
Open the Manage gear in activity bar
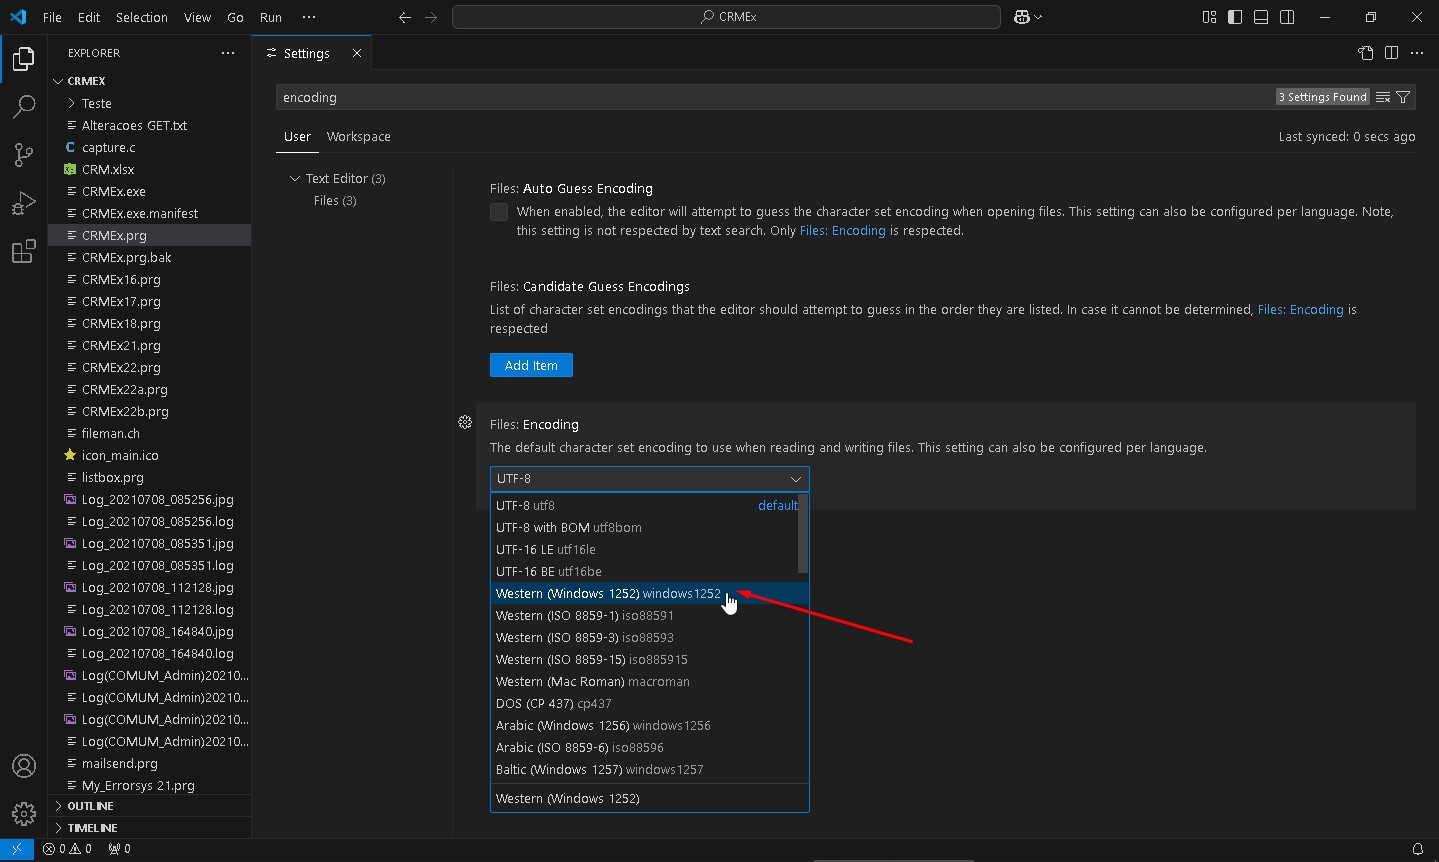pos(23,813)
